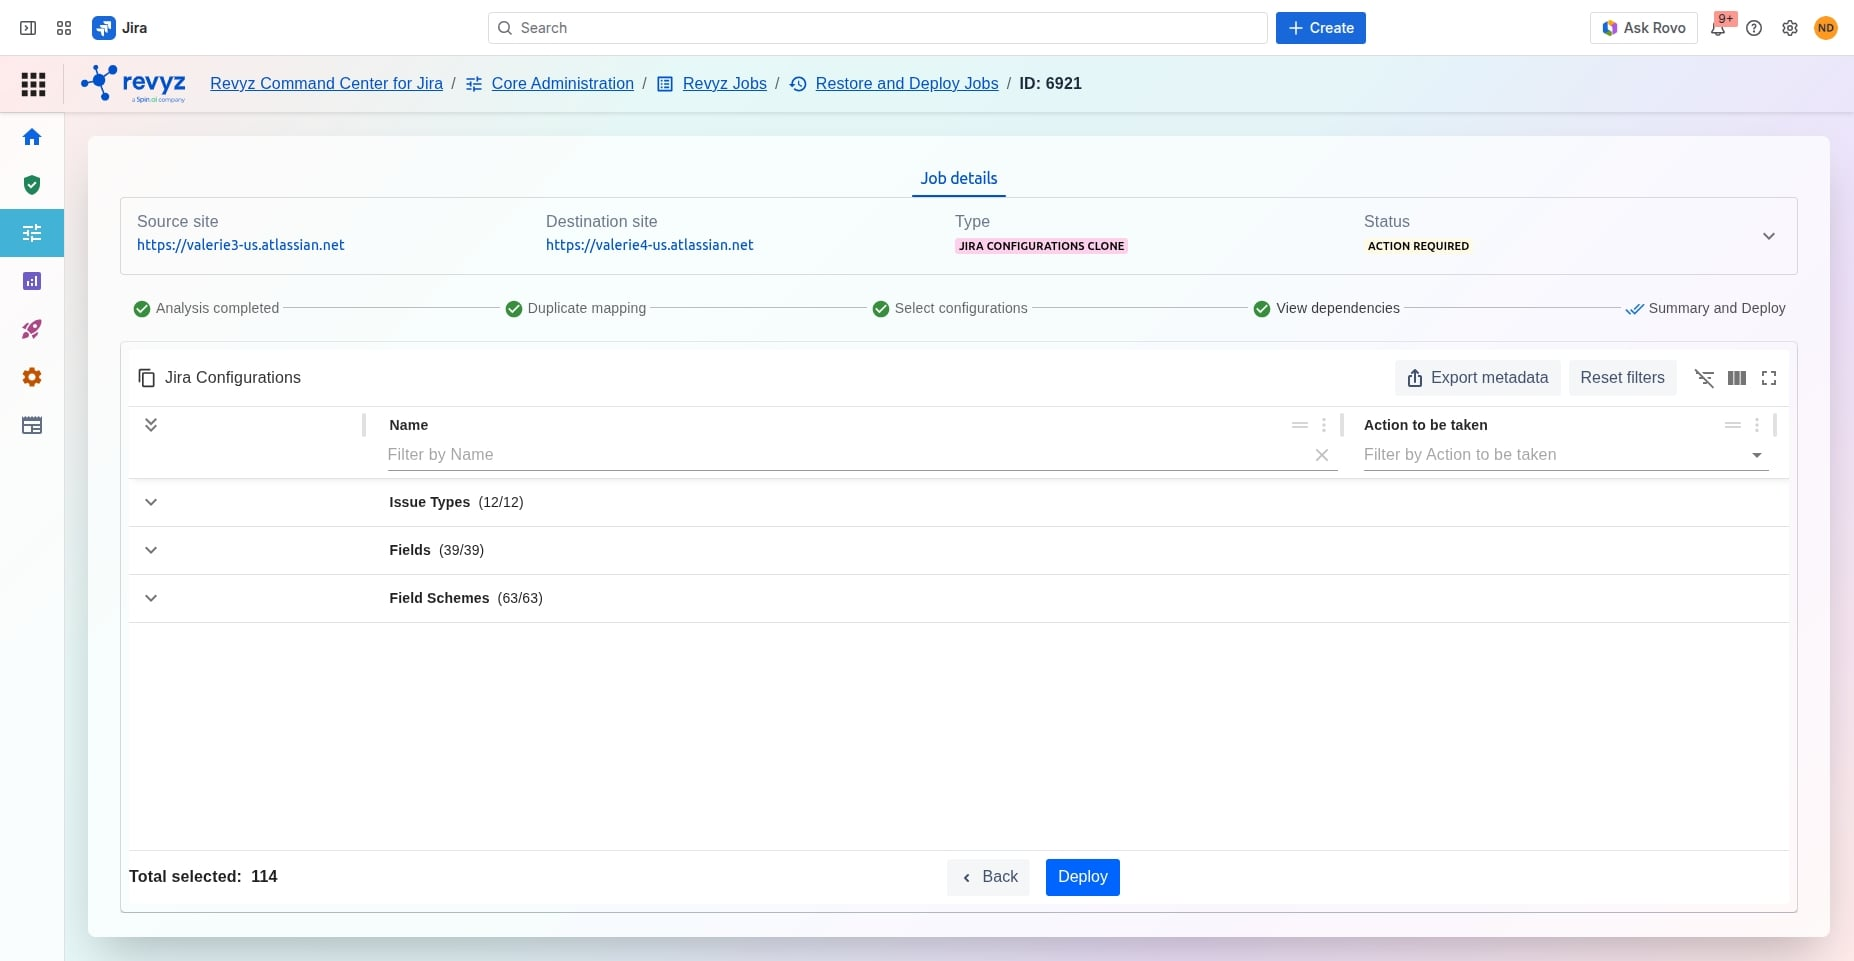This screenshot has height=961, width=1854.
Task: Open Restore and Deploy Jobs breadcrumb
Action: 907,84
